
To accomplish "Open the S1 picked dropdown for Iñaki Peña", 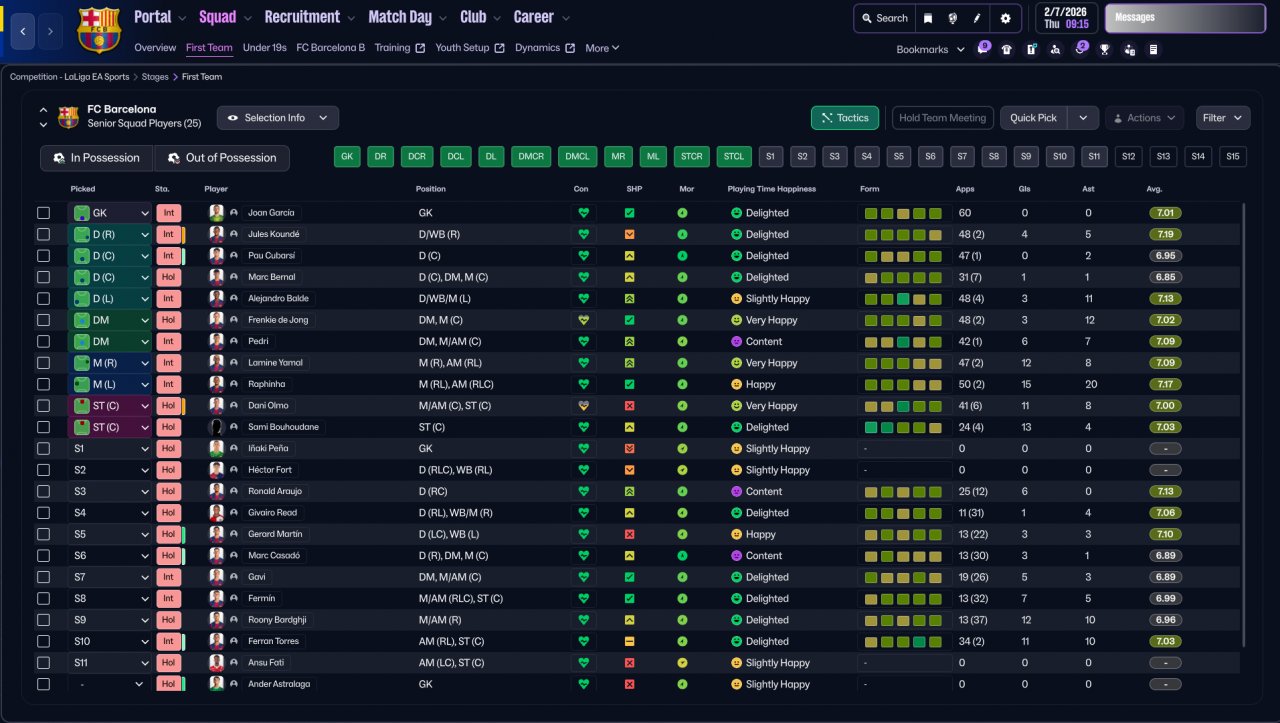I will tap(110, 449).
